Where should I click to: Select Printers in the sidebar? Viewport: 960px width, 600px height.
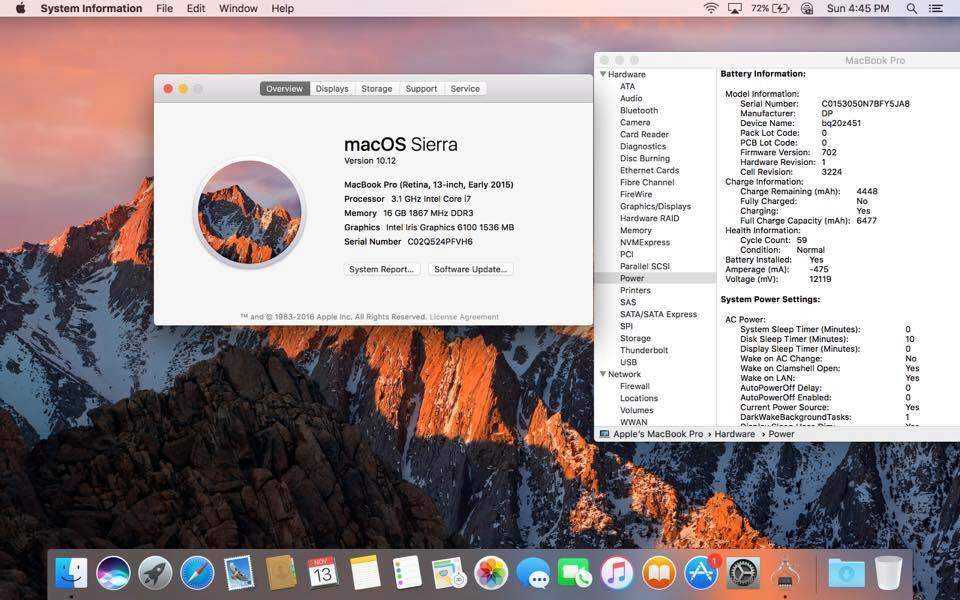[635, 290]
